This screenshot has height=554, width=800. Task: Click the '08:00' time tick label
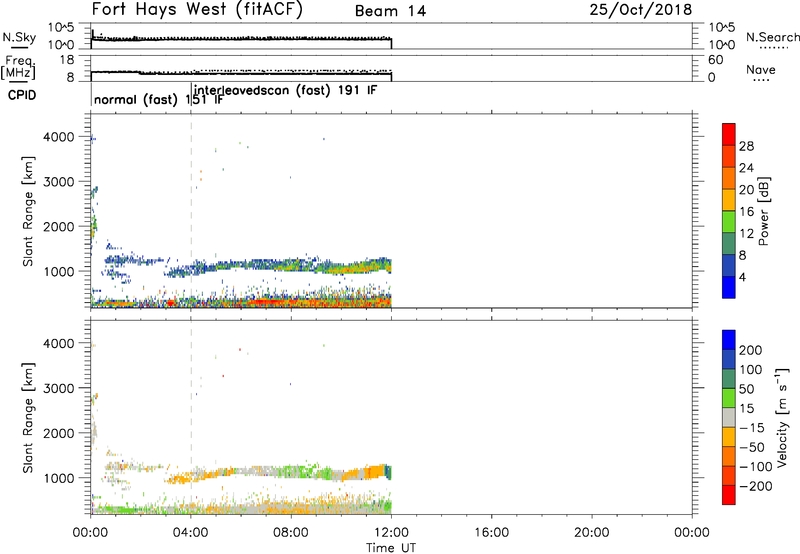pos(291,533)
